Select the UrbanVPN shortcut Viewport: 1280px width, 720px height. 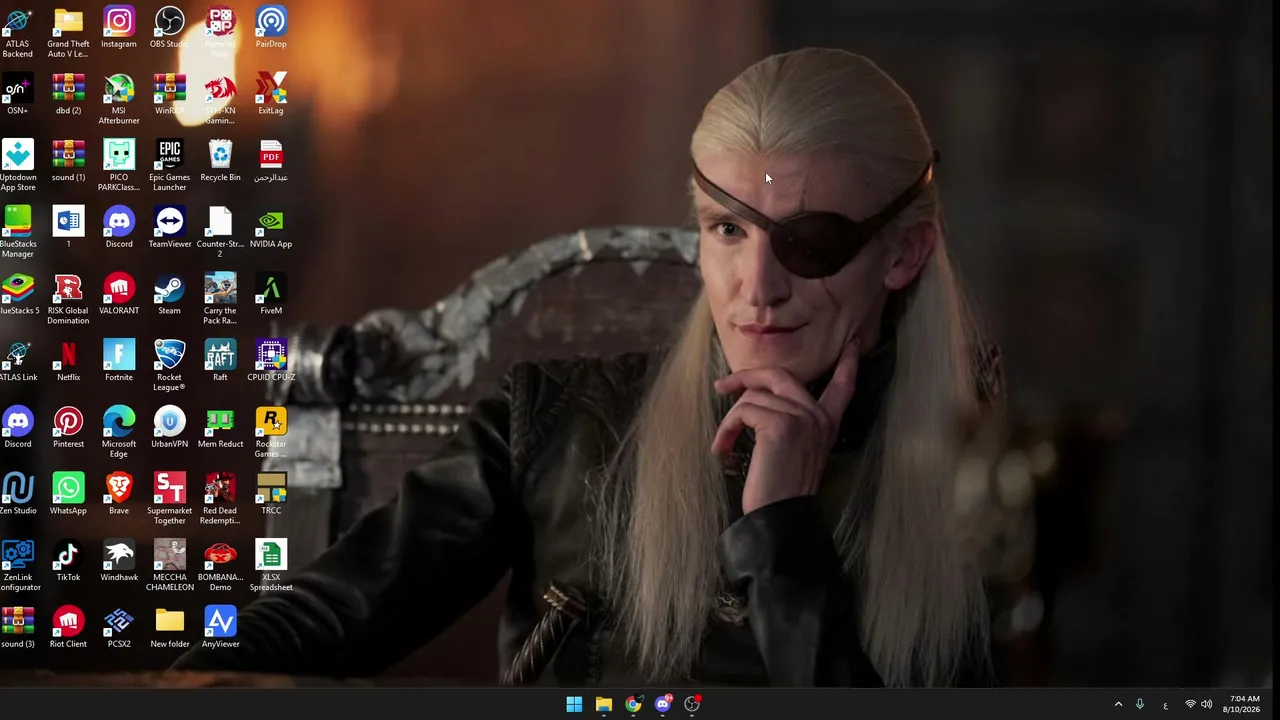coord(170,428)
